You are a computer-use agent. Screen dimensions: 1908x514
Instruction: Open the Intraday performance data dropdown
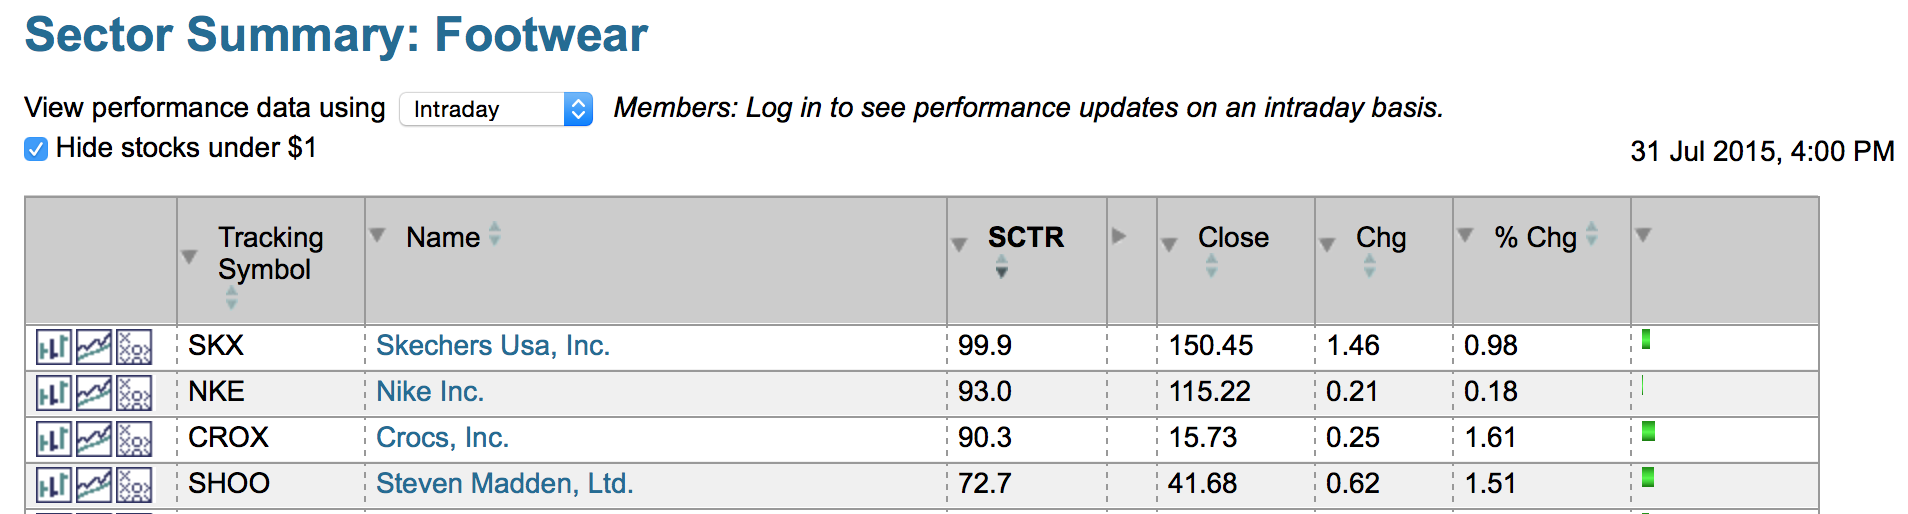click(495, 109)
